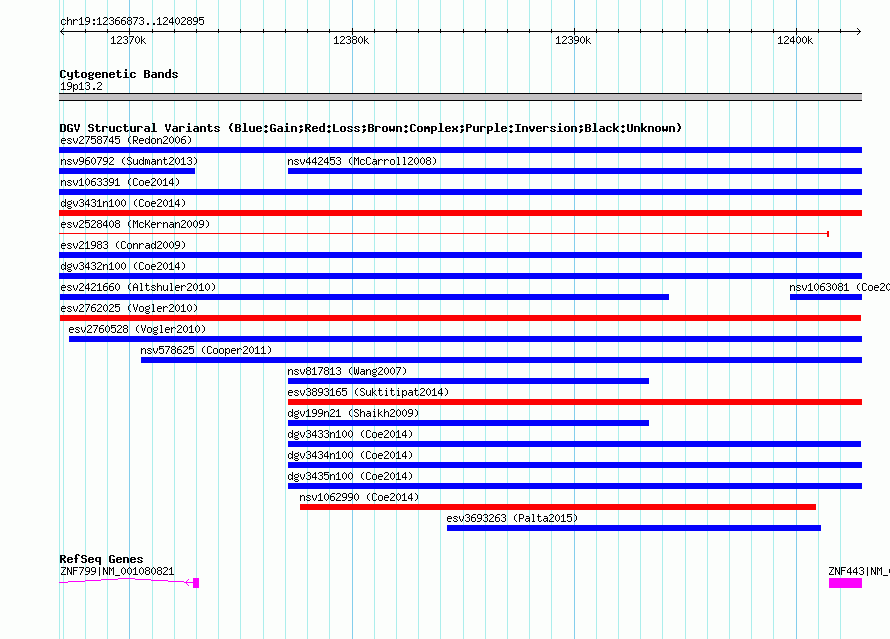This screenshot has width=890, height=639.
Task: Click the 12370k ruler tick label
Action: 128,40
